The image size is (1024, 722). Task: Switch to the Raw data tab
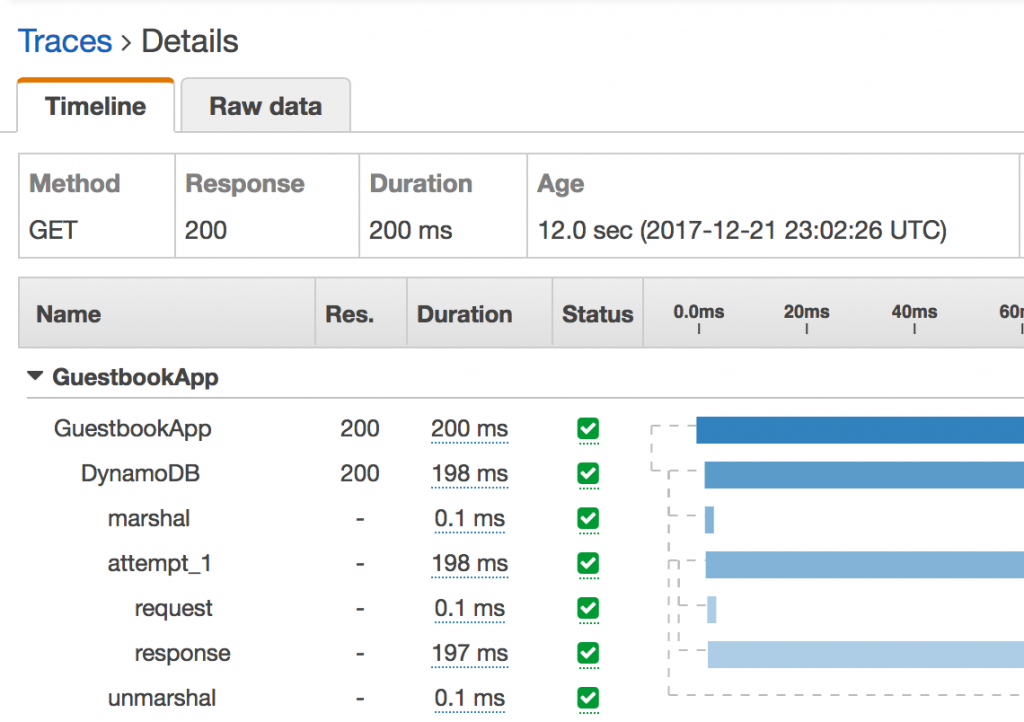click(265, 106)
